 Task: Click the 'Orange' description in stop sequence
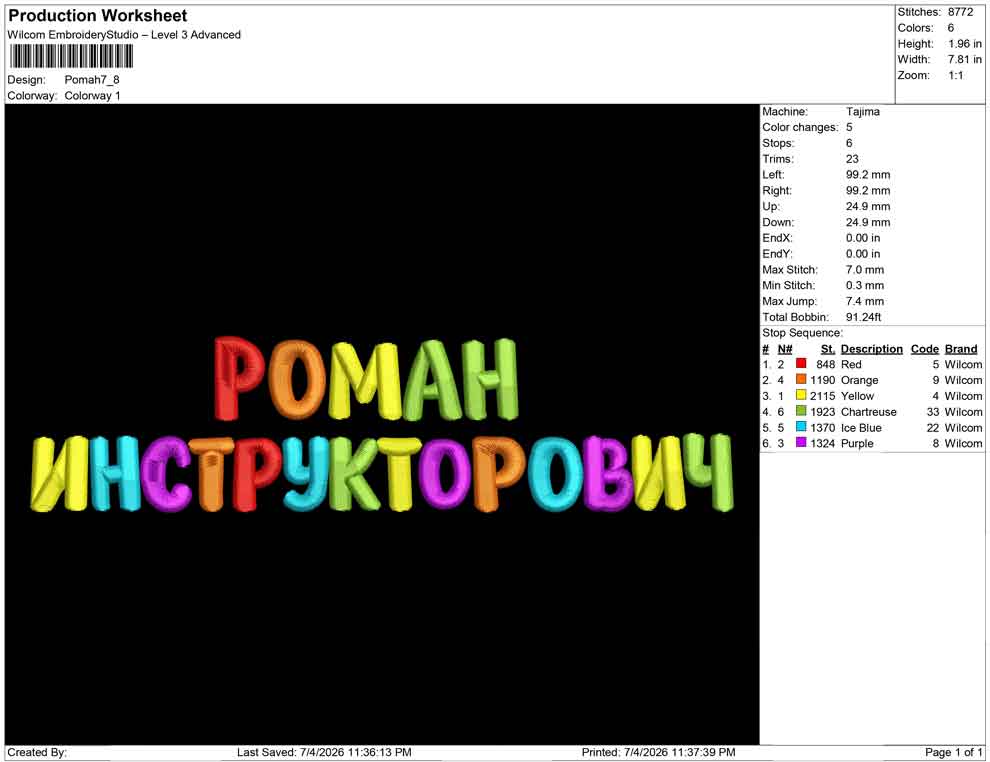click(x=859, y=380)
